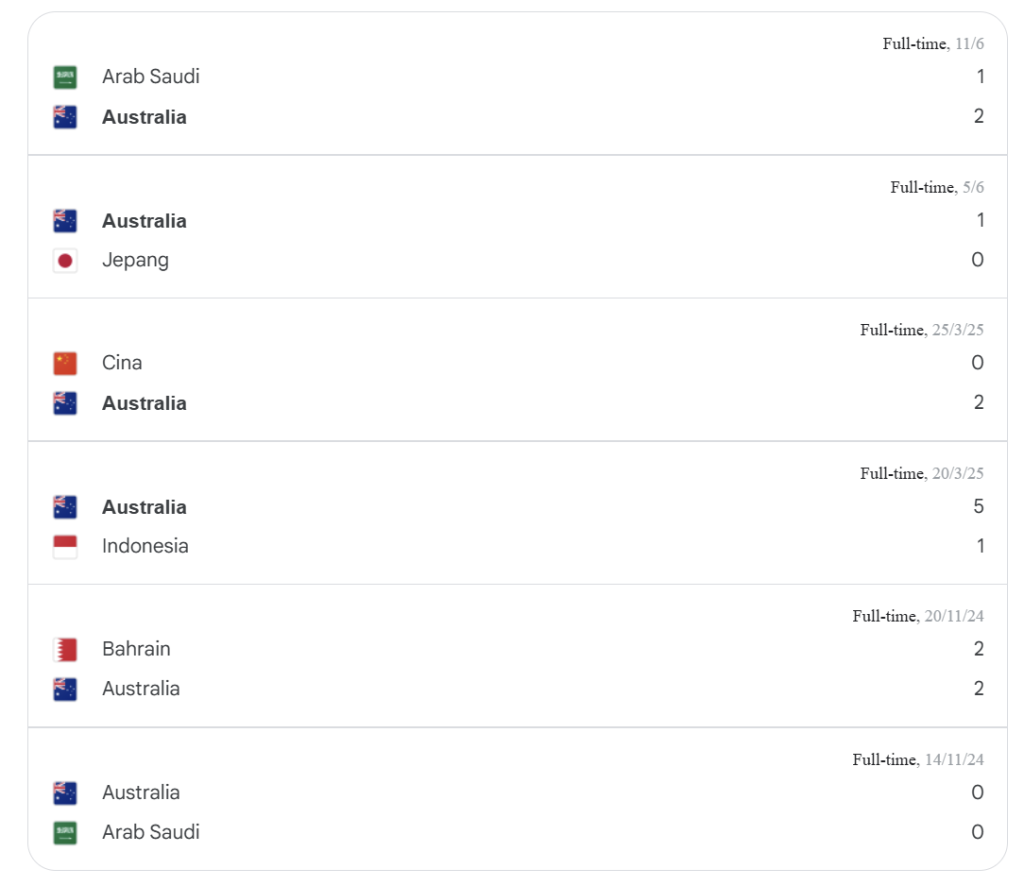Viewport: 1024px width, 886px height.
Task: Click the Australia flag in the Jepang match
Action: (65, 221)
